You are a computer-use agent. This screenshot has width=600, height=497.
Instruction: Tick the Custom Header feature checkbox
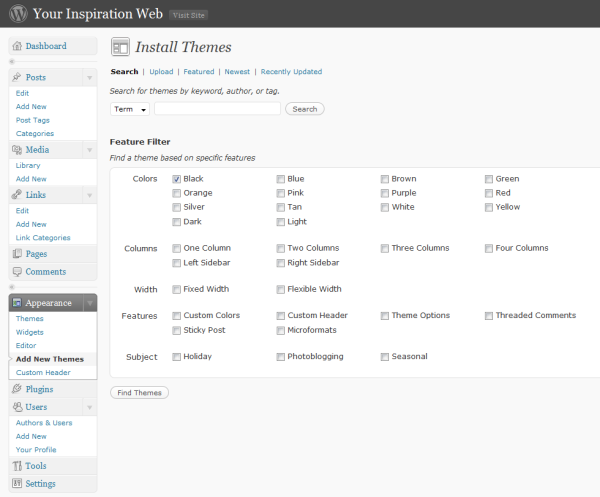[x=280, y=316]
